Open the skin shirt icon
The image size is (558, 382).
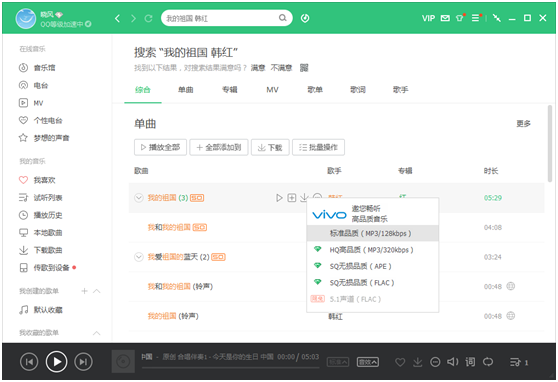click(460, 18)
